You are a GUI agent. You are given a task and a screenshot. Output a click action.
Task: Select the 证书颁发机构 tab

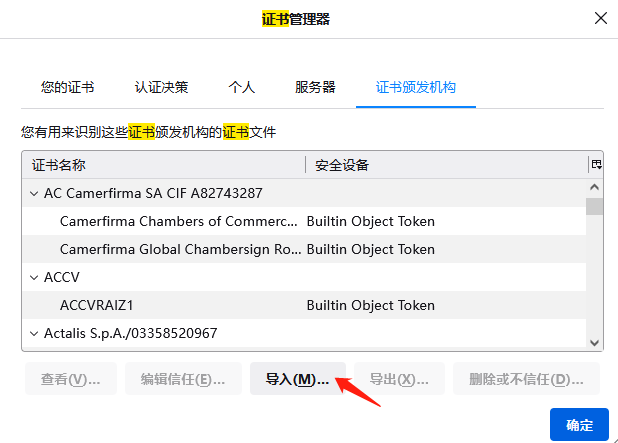[416, 87]
